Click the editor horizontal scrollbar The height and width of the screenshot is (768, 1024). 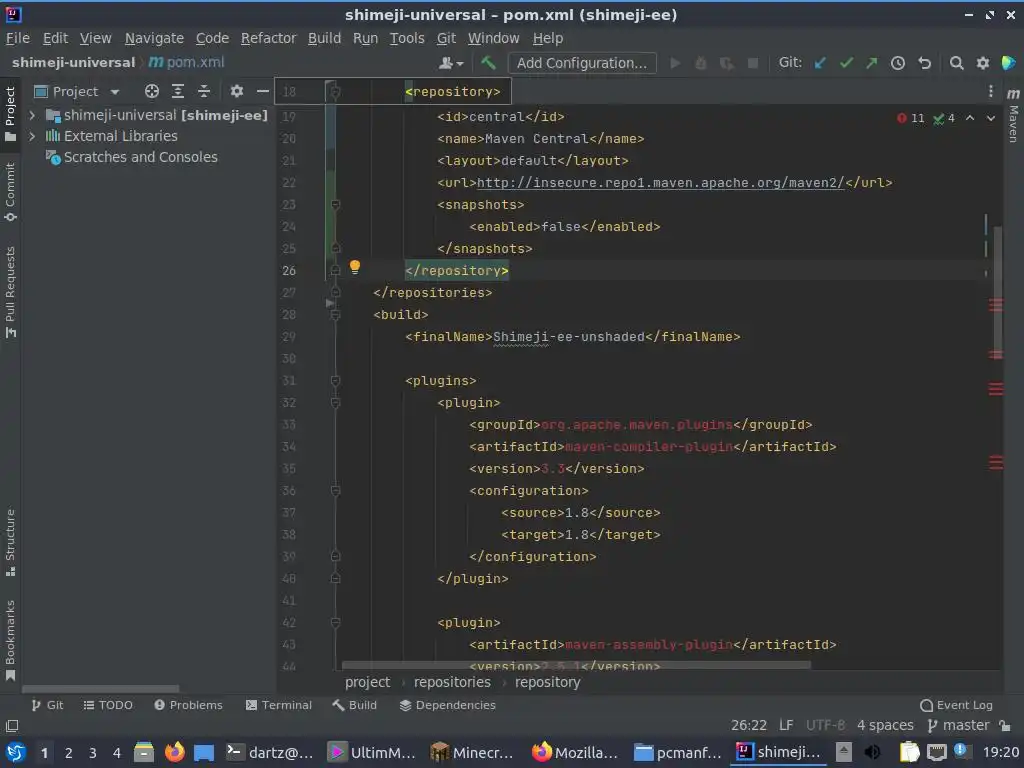576,665
